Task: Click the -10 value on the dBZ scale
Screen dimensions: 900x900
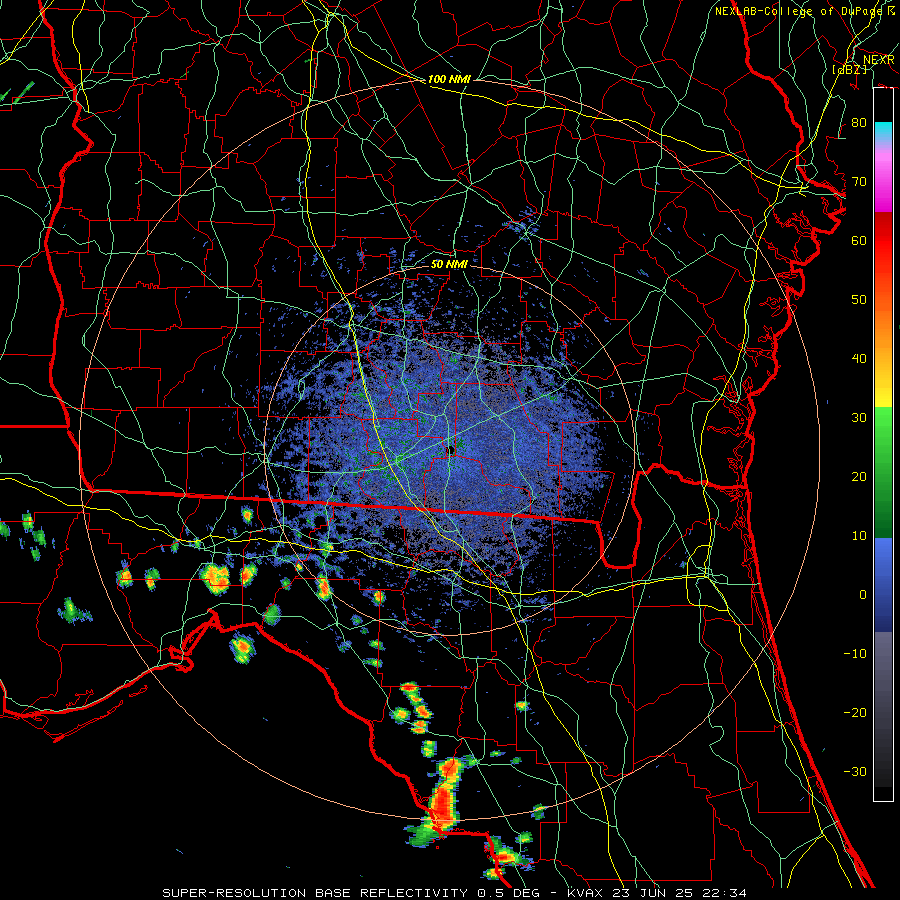Action: pos(855,654)
